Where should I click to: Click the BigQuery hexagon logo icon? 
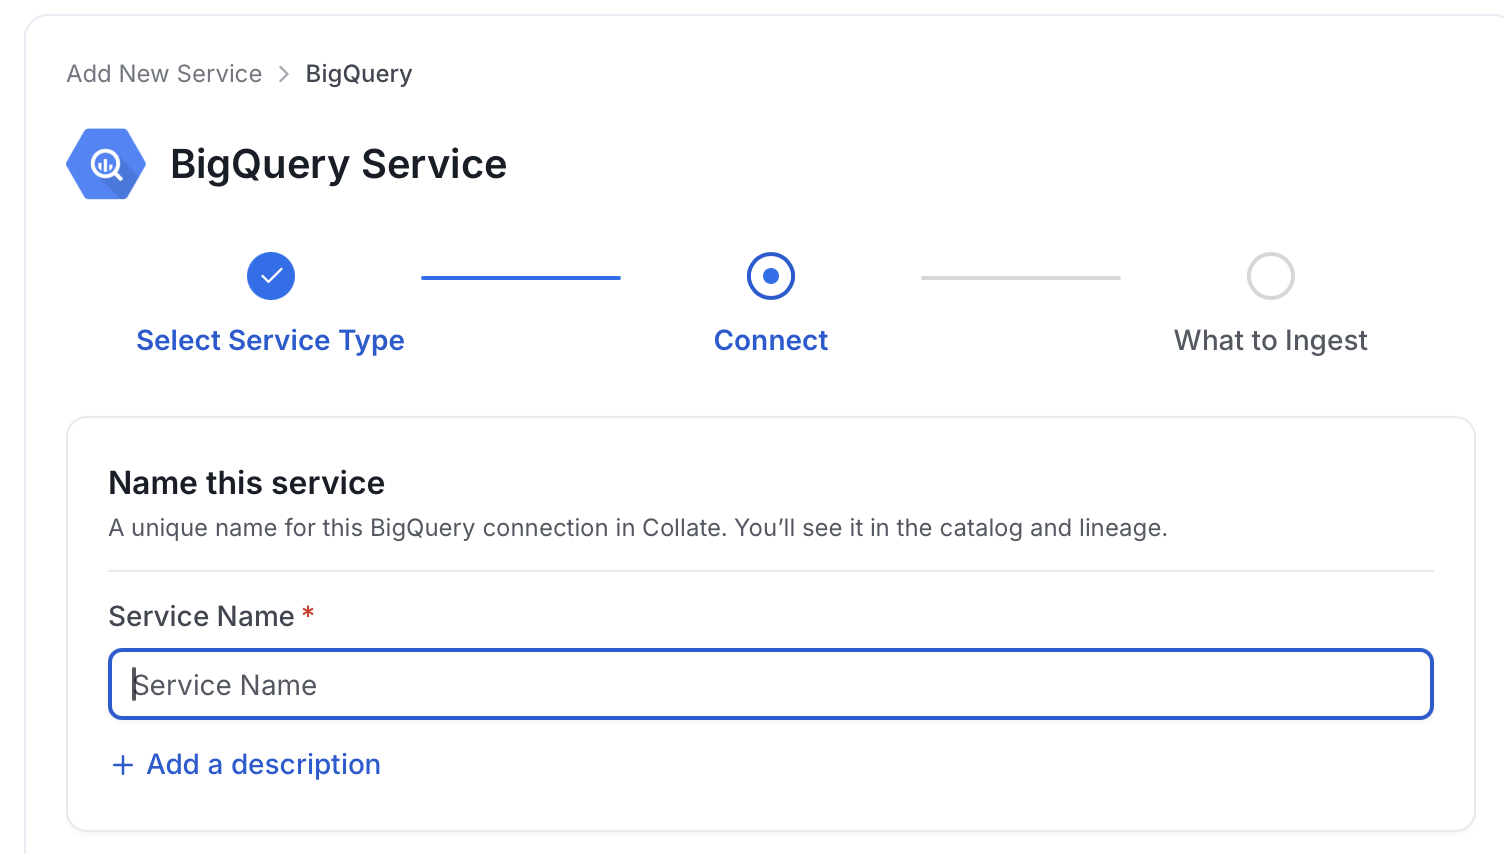pyautogui.click(x=106, y=164)
